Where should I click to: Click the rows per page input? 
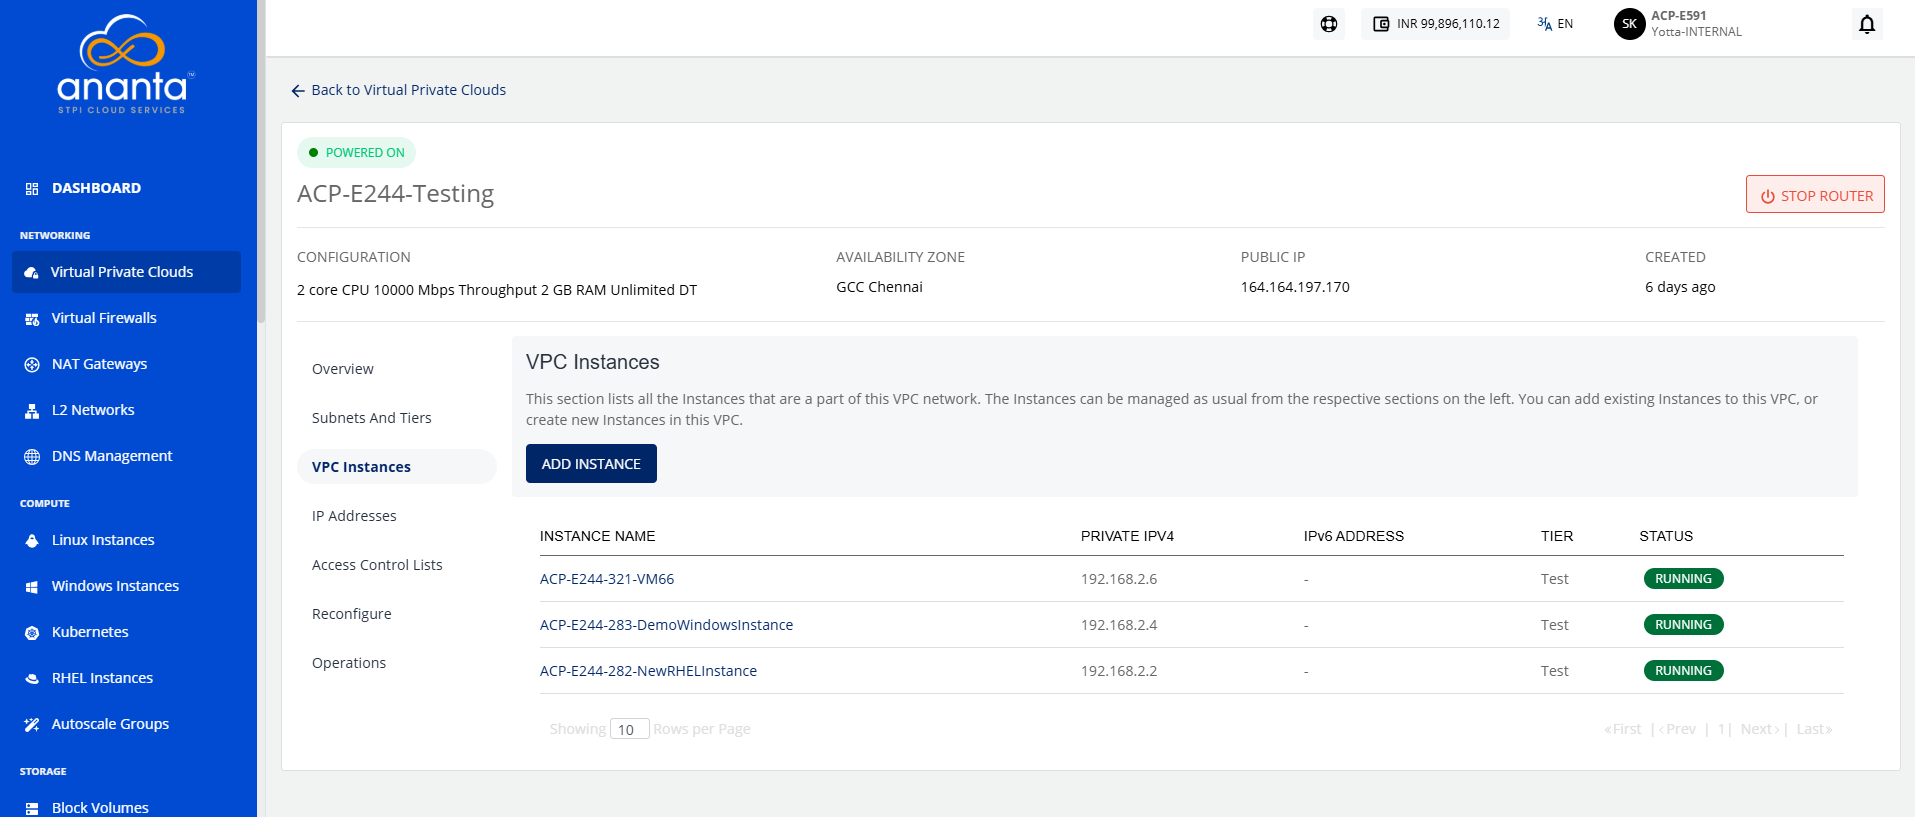(x=630, y=729)
